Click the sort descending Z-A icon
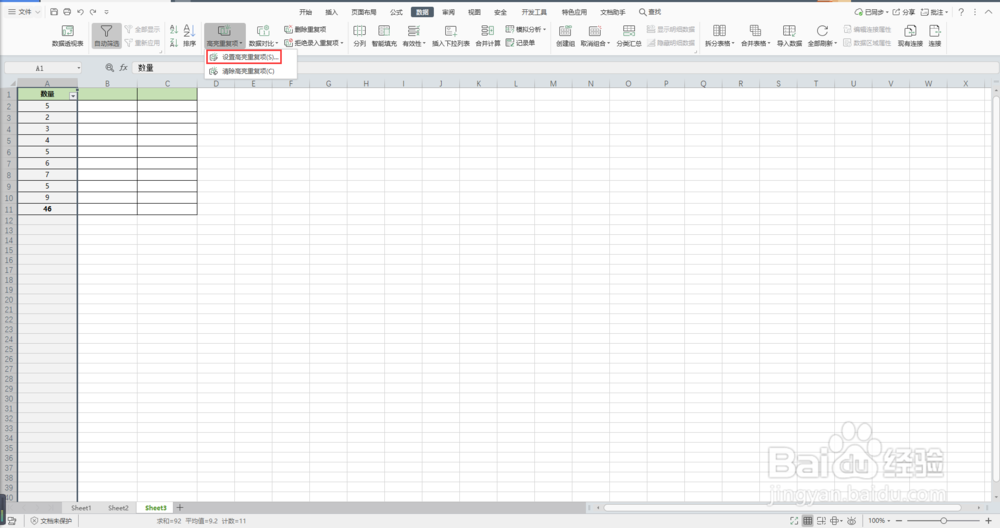The width and height of the screenshot is (1000, 528). (x=173, y=43)
